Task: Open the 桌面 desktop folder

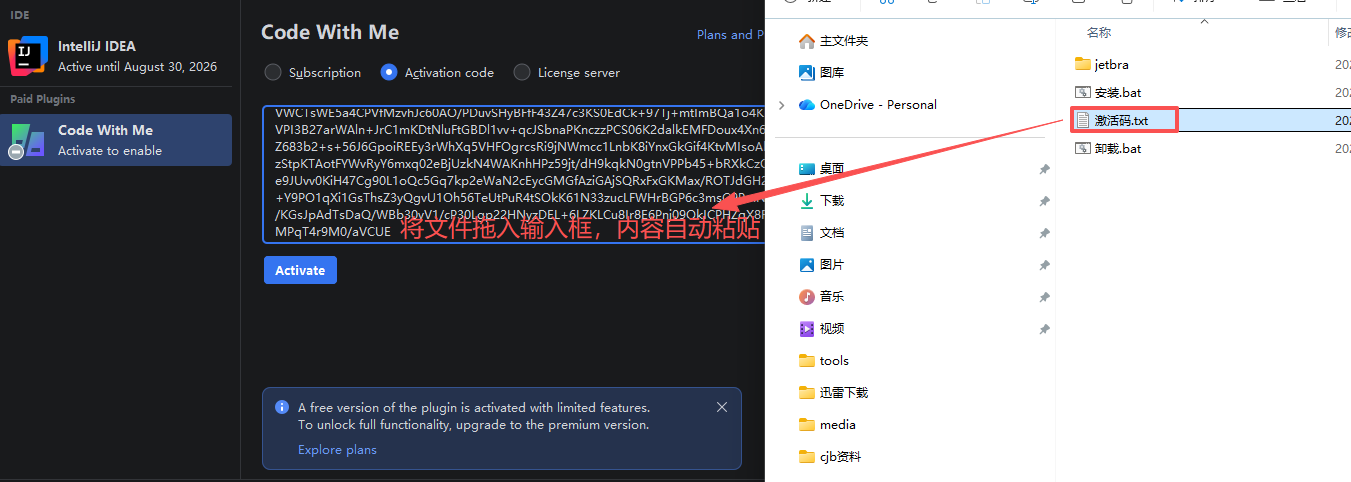Action: pyautogui.click(x=822, y=169)
